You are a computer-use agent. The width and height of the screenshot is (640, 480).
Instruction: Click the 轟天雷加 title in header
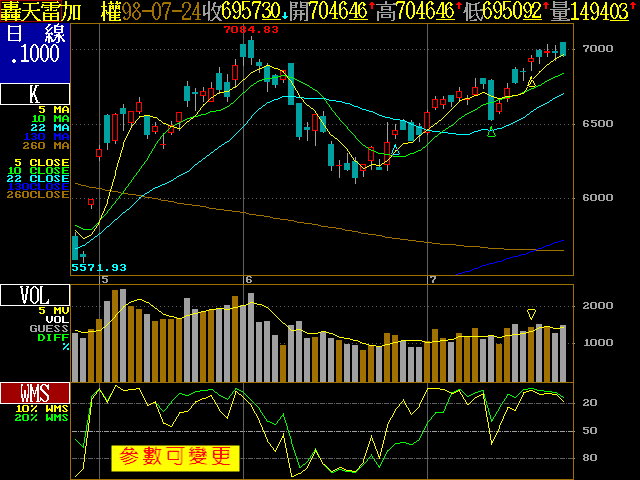tap(44, 11)
